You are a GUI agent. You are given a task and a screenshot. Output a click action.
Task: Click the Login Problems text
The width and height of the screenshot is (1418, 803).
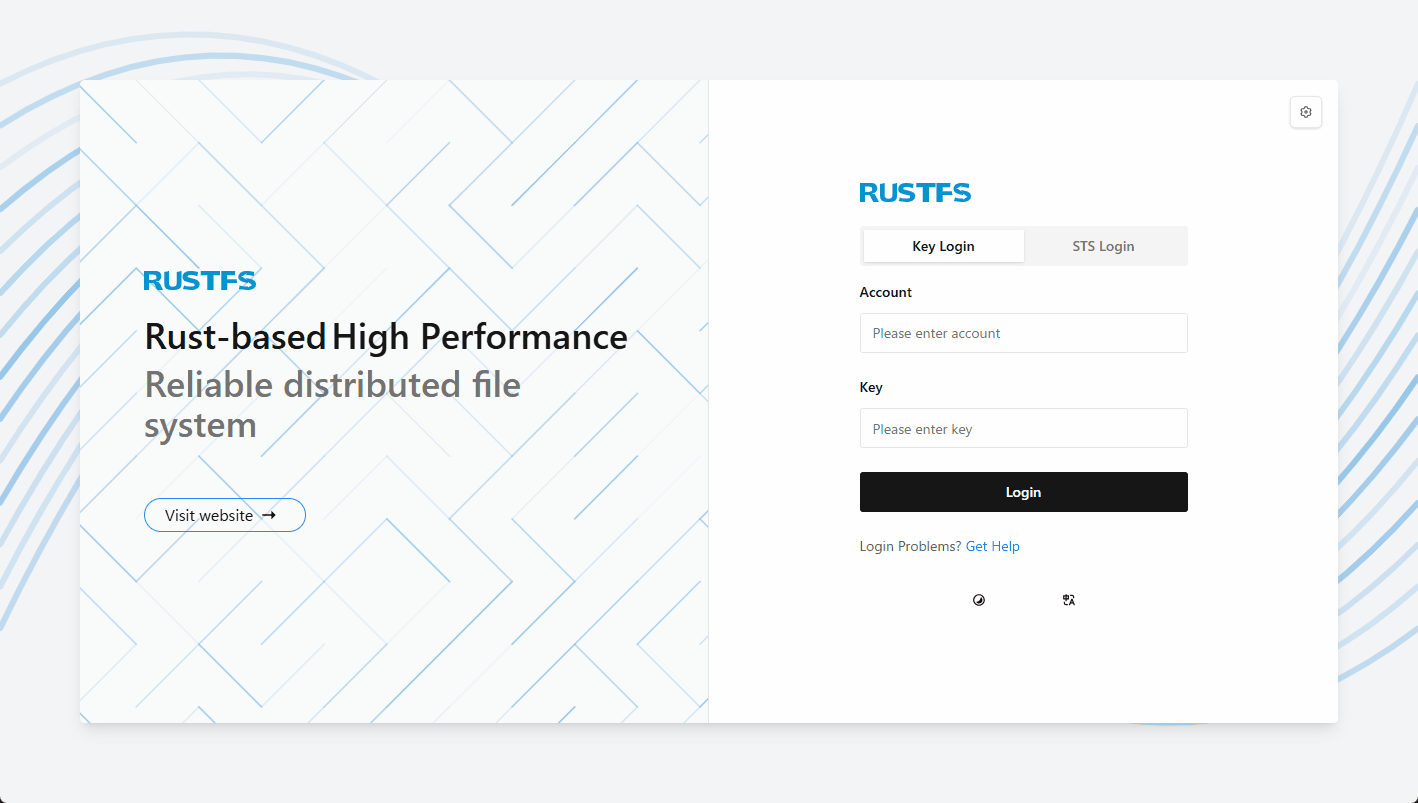click(x=909, y=546)
